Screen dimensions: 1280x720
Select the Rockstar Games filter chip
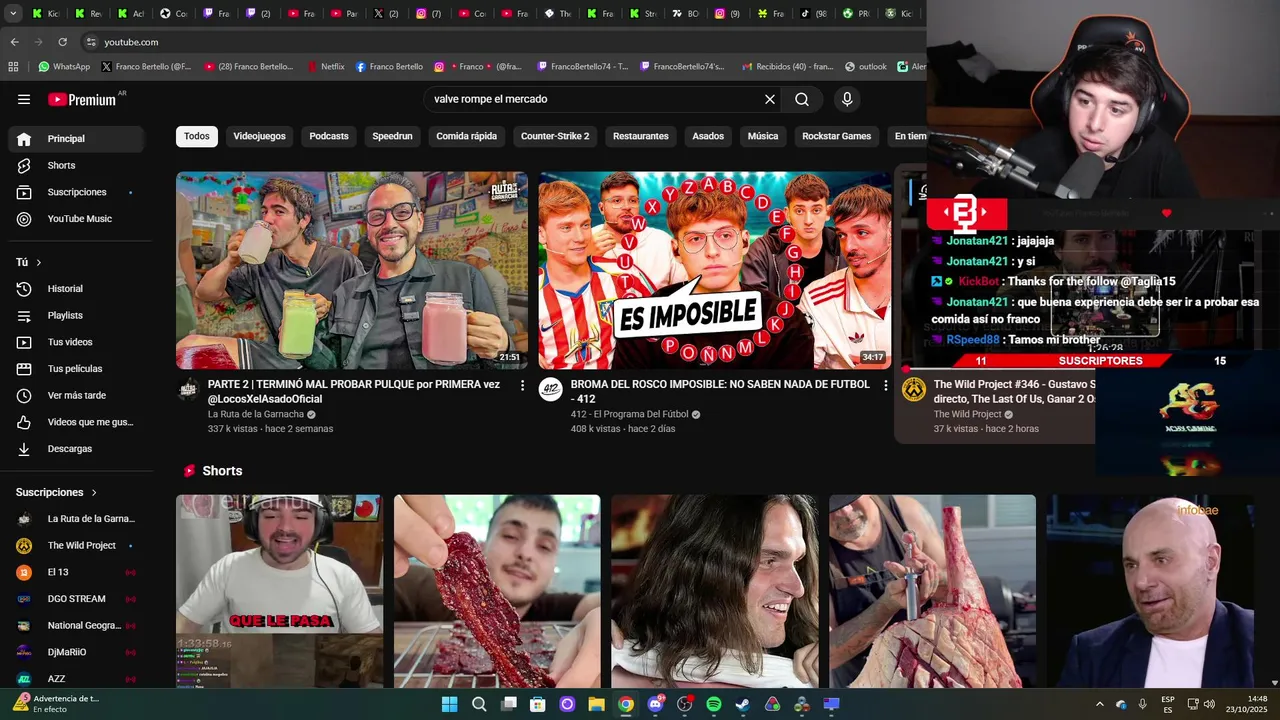click(836, 136)
